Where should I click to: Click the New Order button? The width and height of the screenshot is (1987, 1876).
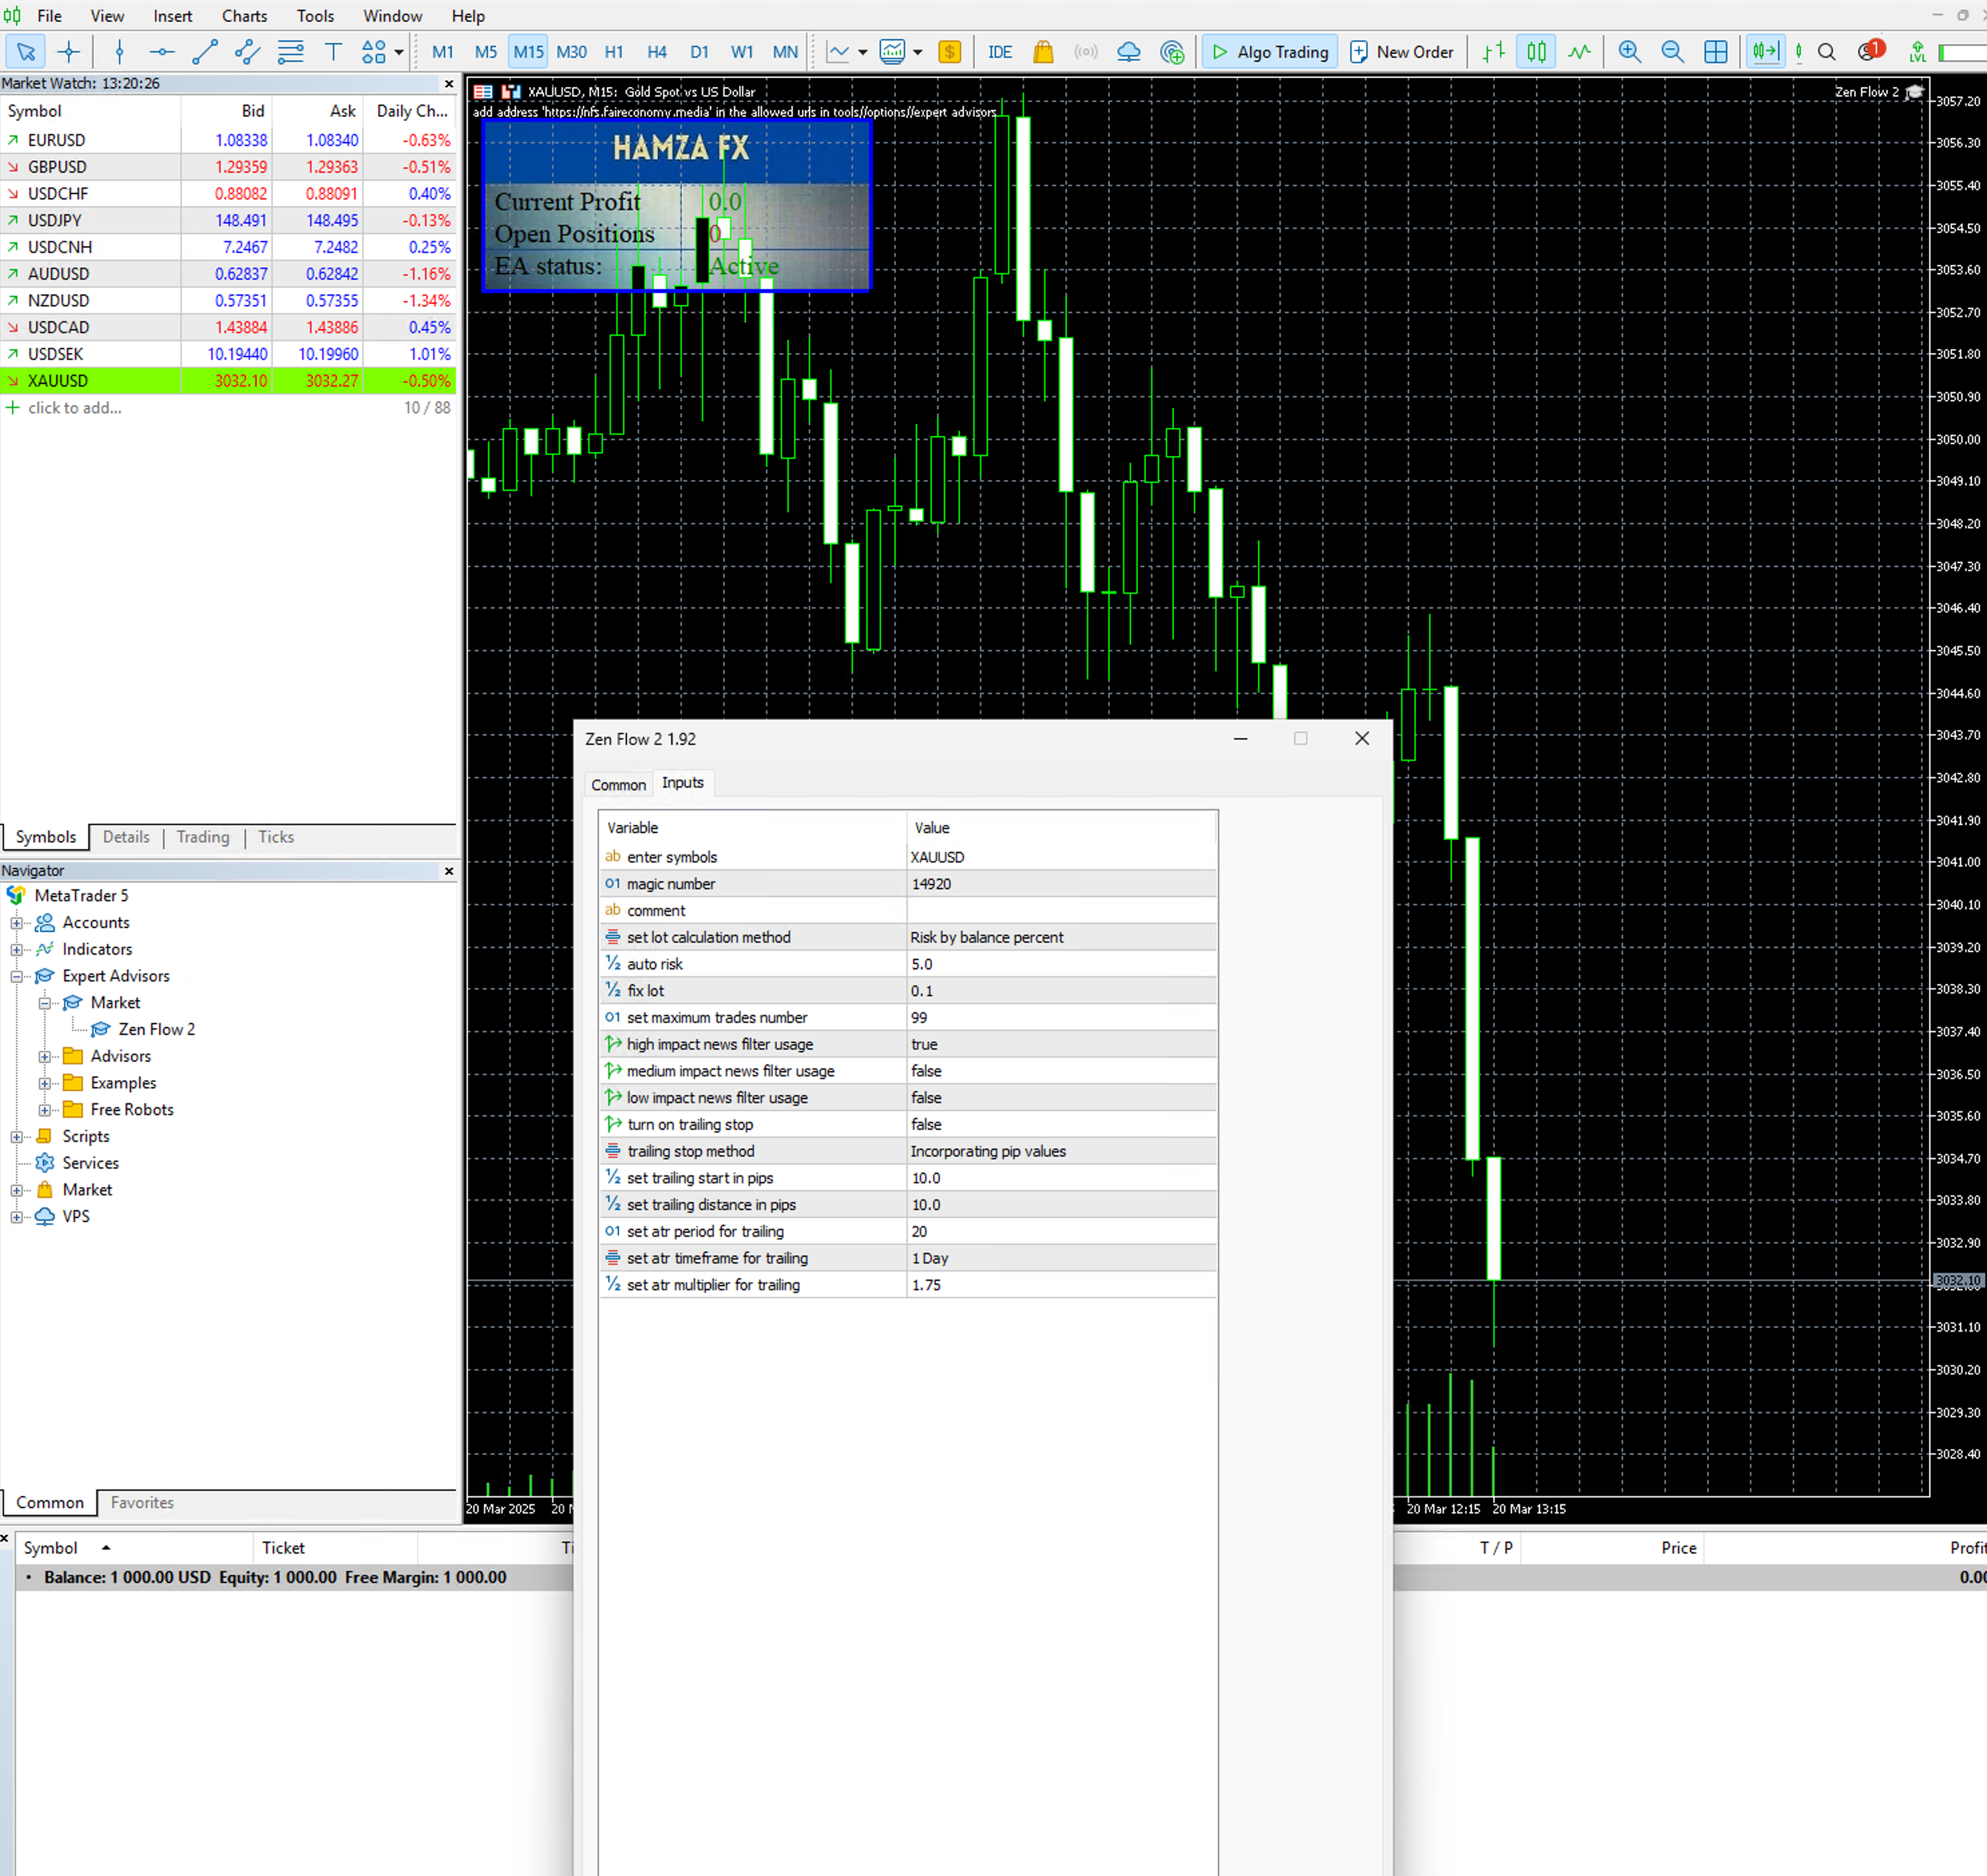1401,52
